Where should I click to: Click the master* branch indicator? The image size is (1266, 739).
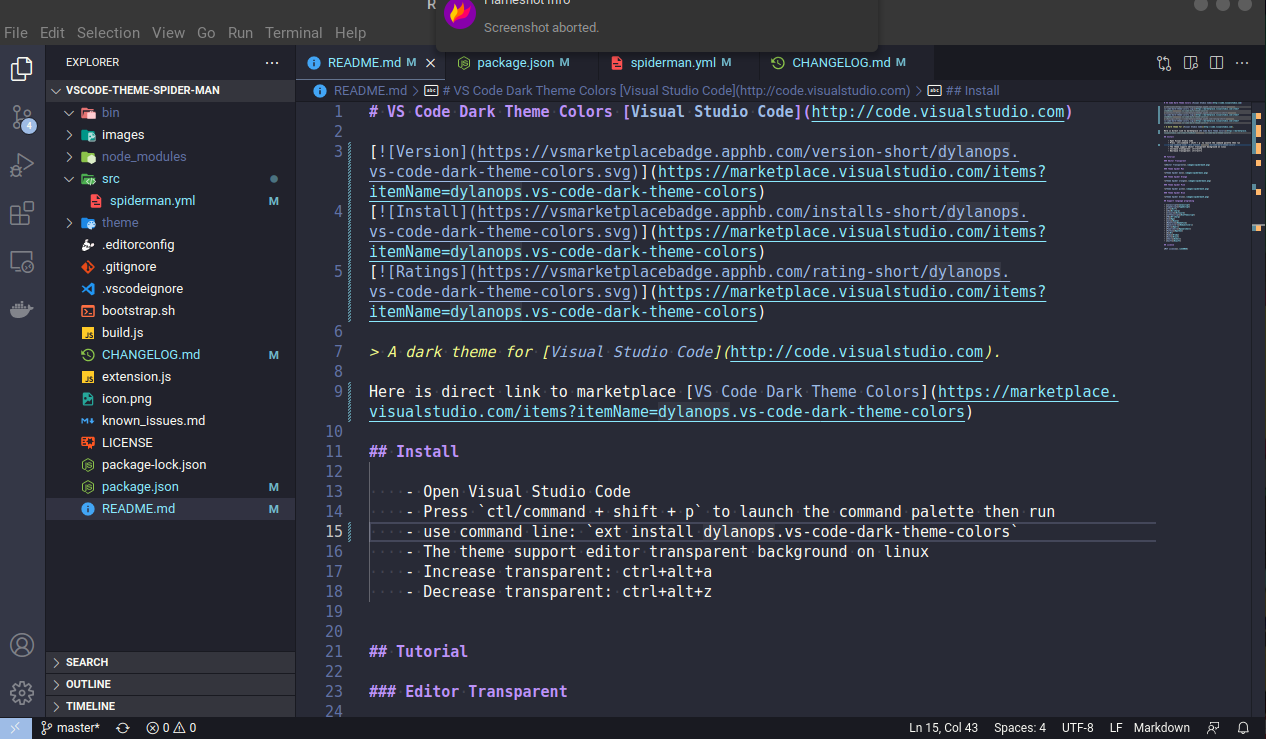pos(70,728)
